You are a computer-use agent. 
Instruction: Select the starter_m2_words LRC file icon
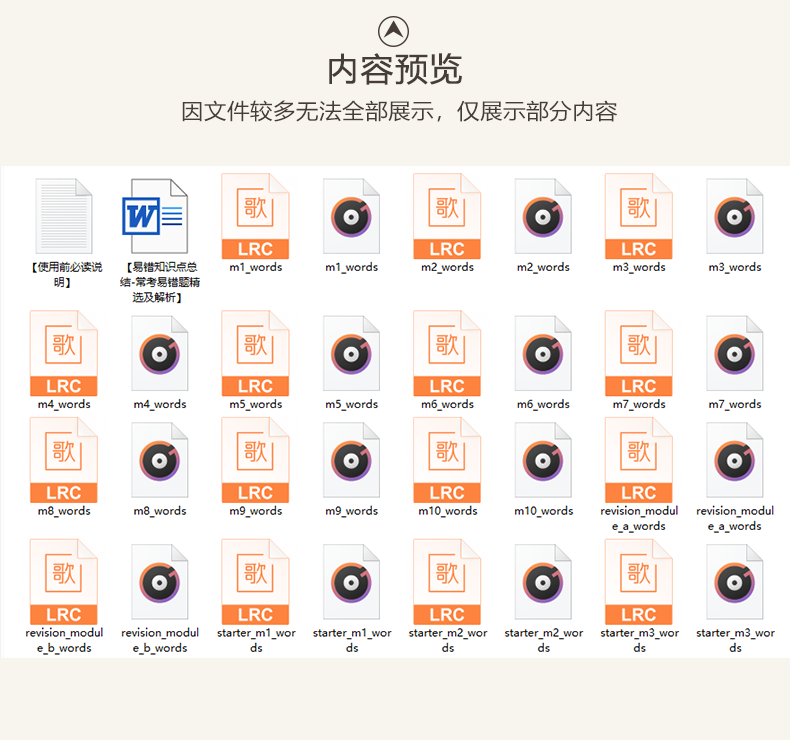[447, 582]
